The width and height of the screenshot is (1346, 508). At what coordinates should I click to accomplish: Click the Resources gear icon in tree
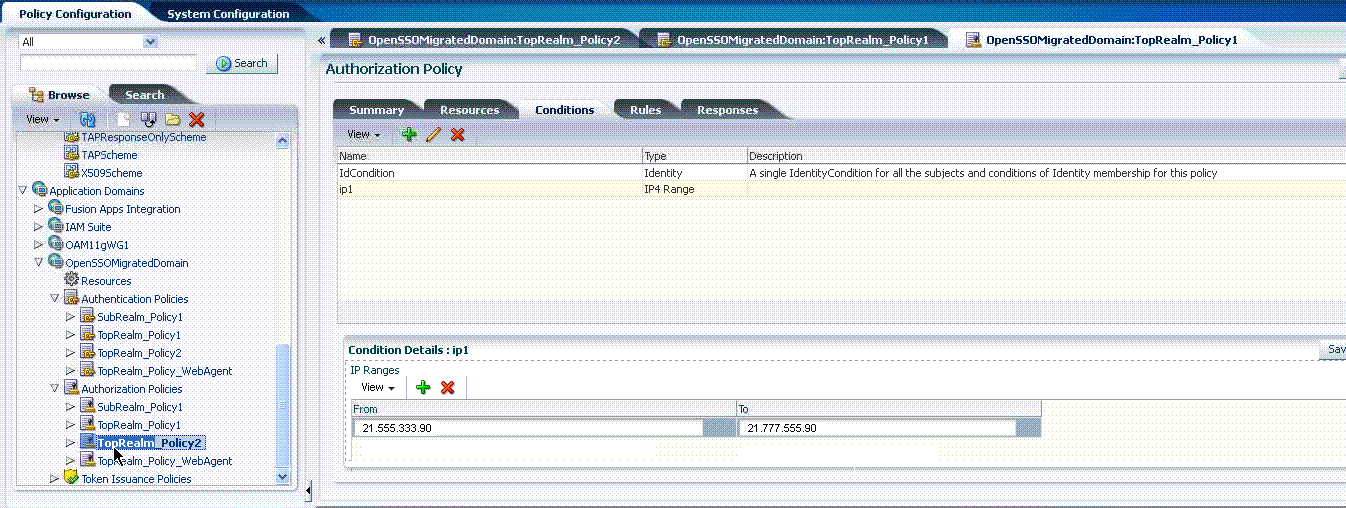click(x=71, y=281)
